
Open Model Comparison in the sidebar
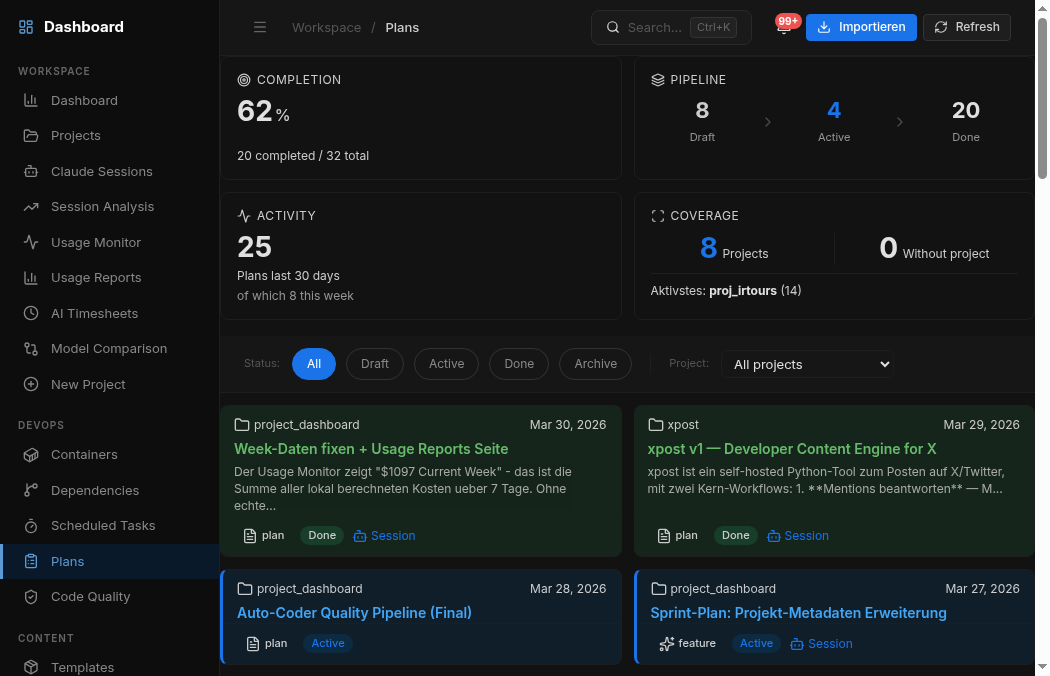pyautogui.click(x=108, y=348)
